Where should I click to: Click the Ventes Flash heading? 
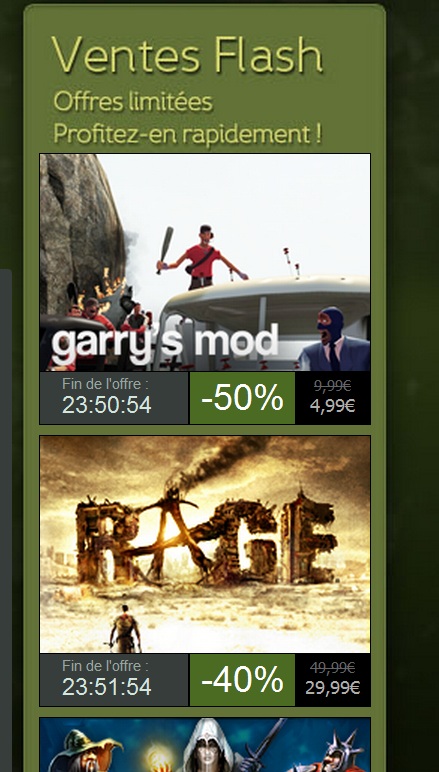pyautogui.click(x=187, y=54)
